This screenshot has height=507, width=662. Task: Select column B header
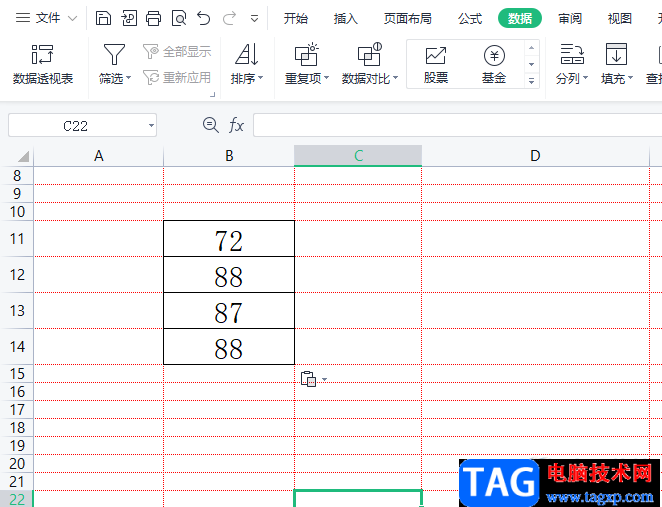(x=229, y=156)
